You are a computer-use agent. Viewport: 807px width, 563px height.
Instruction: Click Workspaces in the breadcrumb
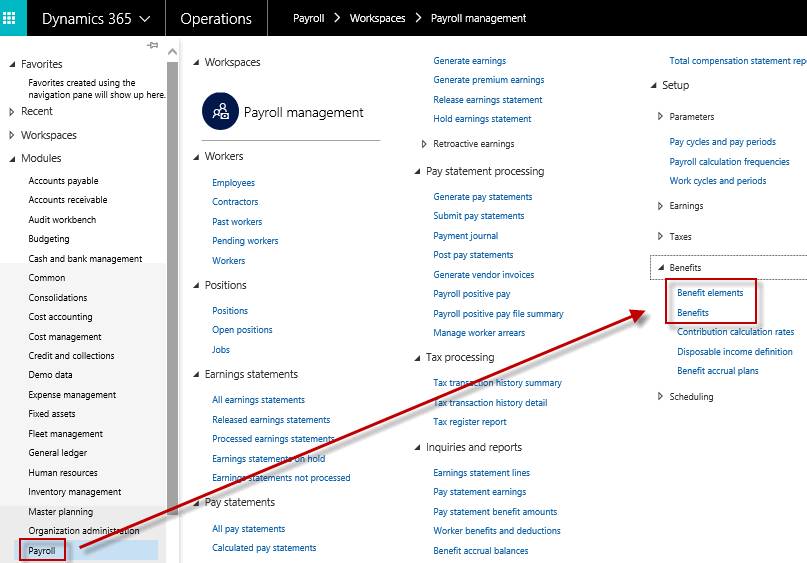377,18
